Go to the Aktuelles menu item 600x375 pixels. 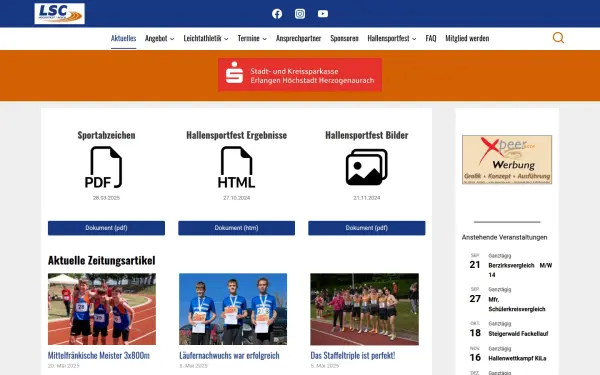(x=124, y=38)
